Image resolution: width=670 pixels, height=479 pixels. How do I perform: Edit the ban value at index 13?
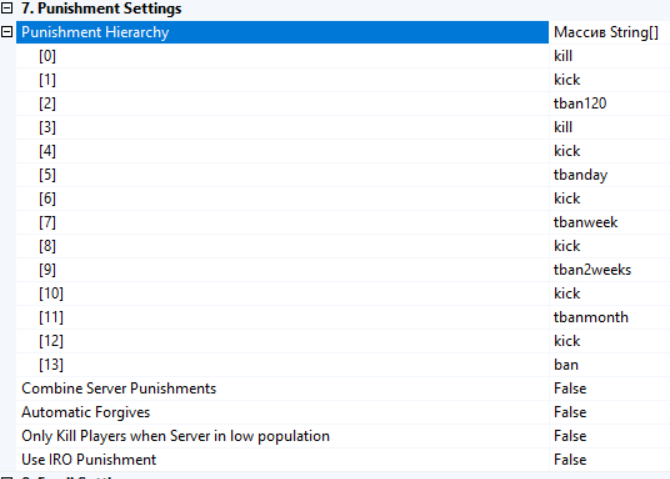click(x=566, y=364)
